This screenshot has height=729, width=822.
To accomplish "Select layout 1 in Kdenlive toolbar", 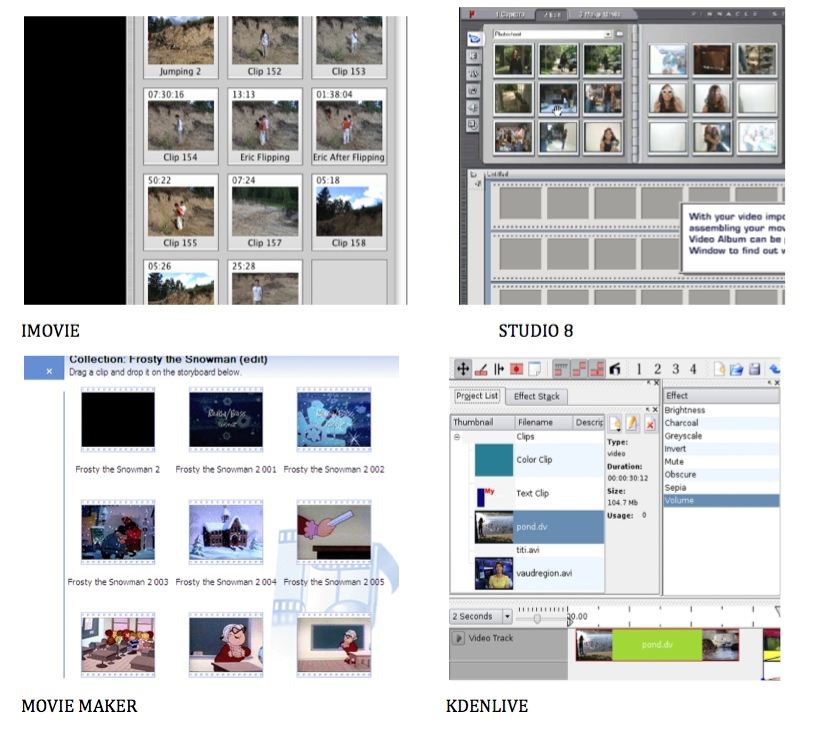I will [639, 369].
